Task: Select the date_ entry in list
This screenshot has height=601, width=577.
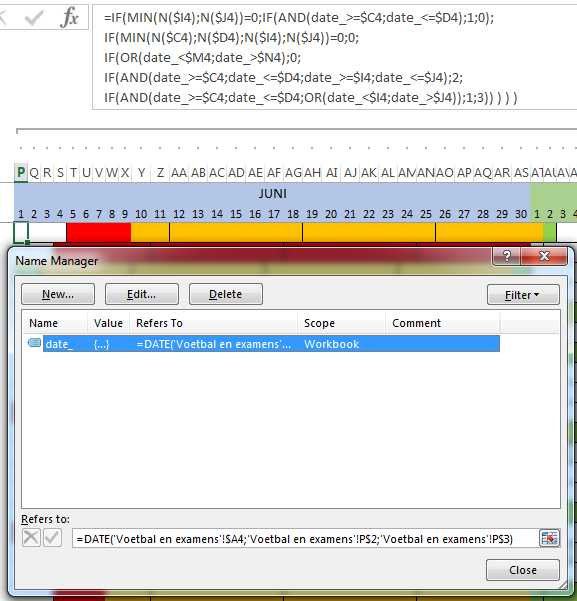Action: tap(271, 344)
